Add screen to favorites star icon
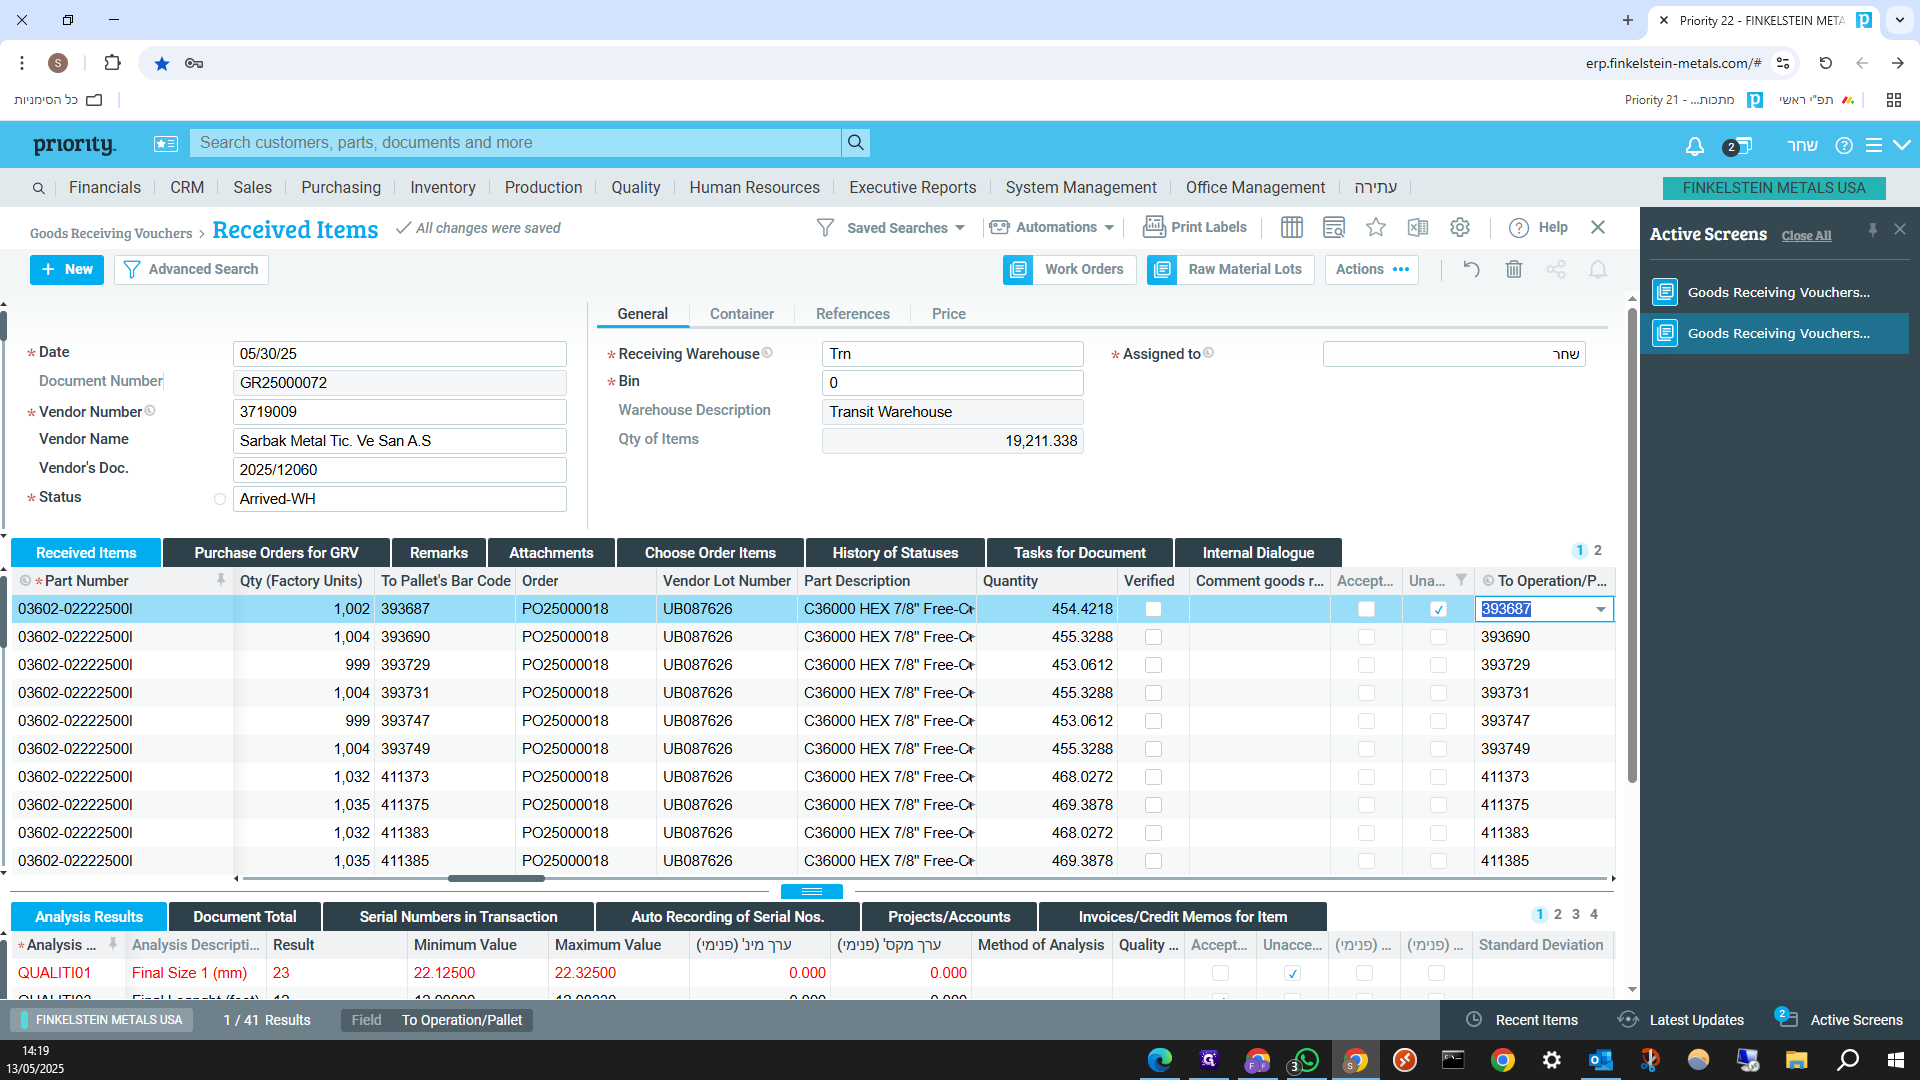Screen dimensions: 1920x1080 [x=1376, y=228]
